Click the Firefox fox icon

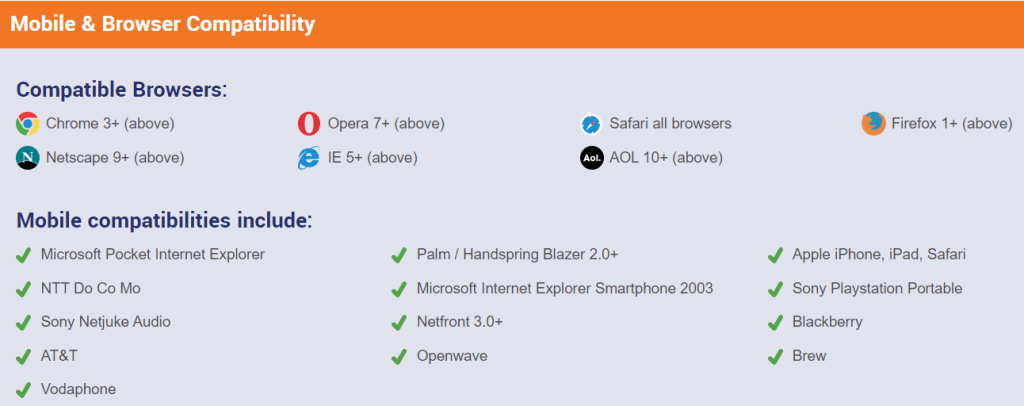pyautogui.click(x=873, y=123)
